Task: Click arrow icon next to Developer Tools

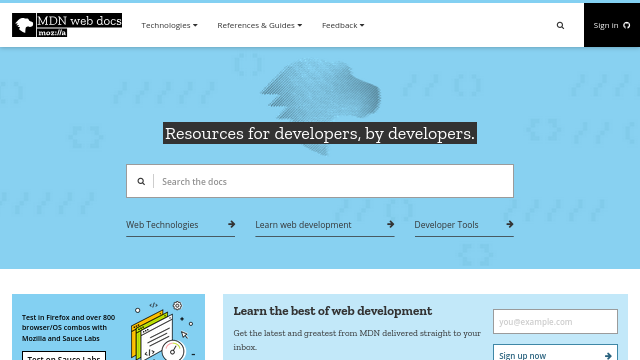Action: 510,224
